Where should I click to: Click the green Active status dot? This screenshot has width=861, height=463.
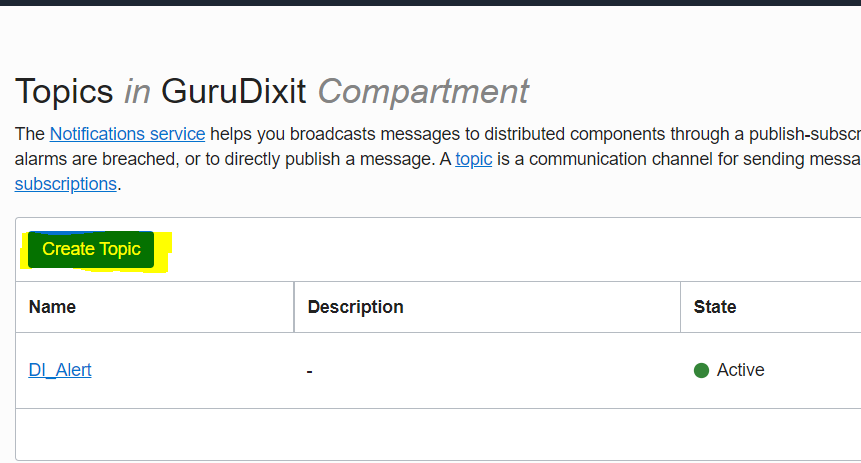(701, 371)
